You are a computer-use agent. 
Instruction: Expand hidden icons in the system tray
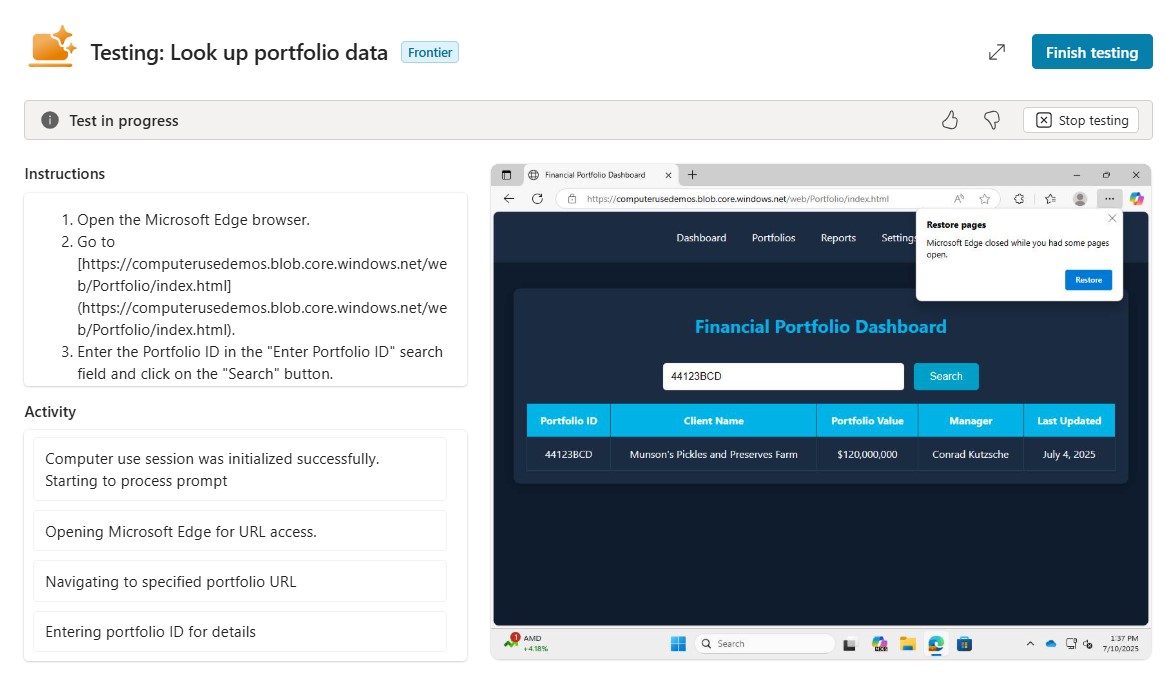pos(1029,643)
